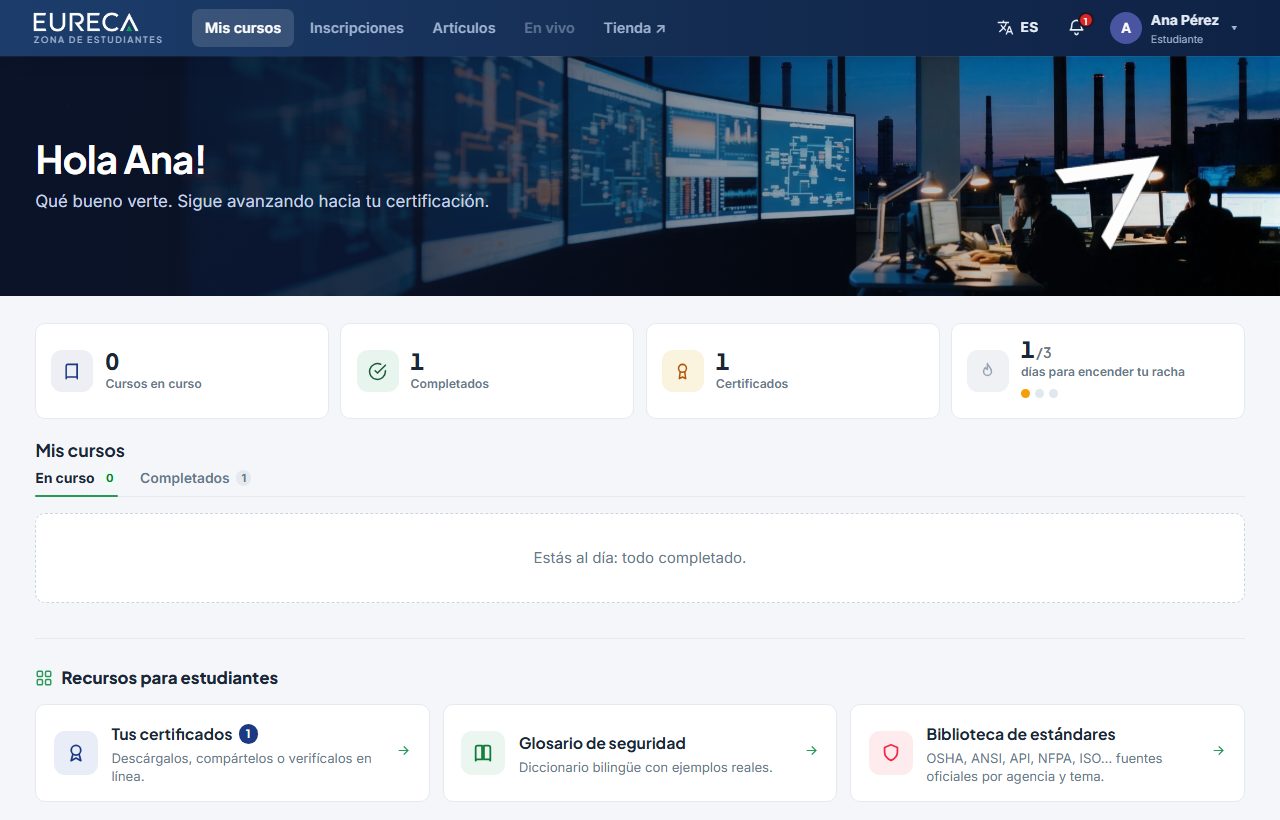The width and height of the screenshot is (1280, 820).
Task: Click the 'Estudiante' role label
Action: coord(1177,40)
